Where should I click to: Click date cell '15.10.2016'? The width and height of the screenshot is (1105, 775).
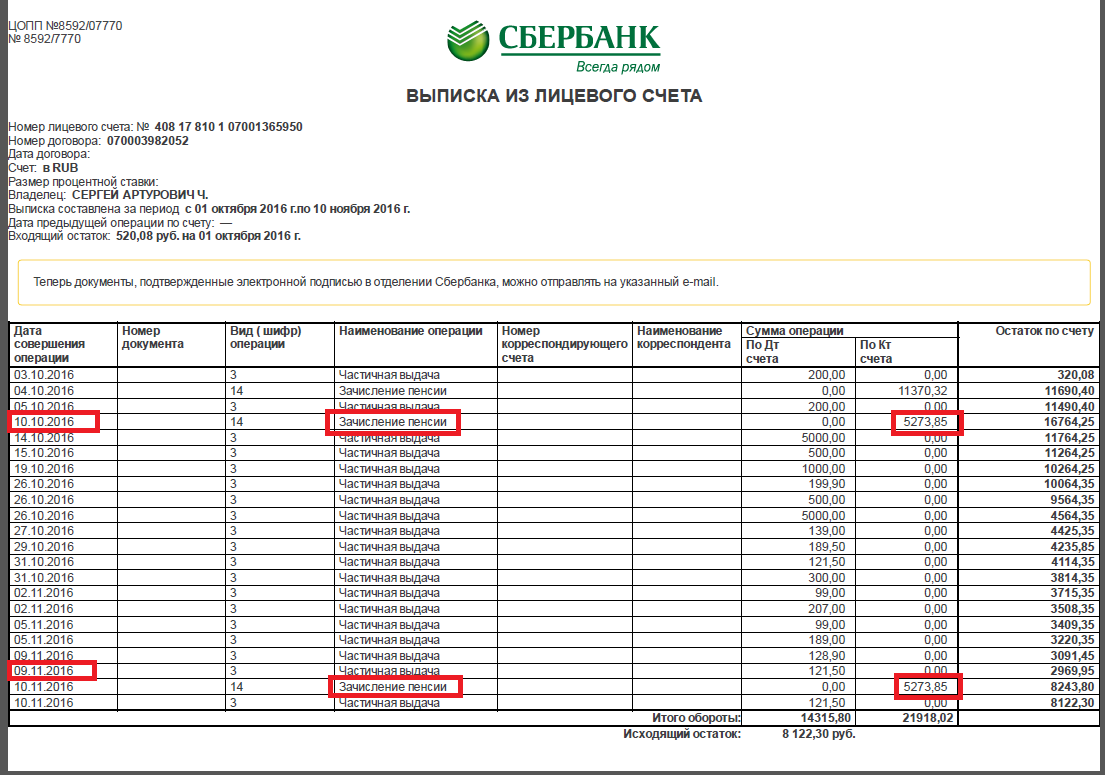click(x=44, y=452)
